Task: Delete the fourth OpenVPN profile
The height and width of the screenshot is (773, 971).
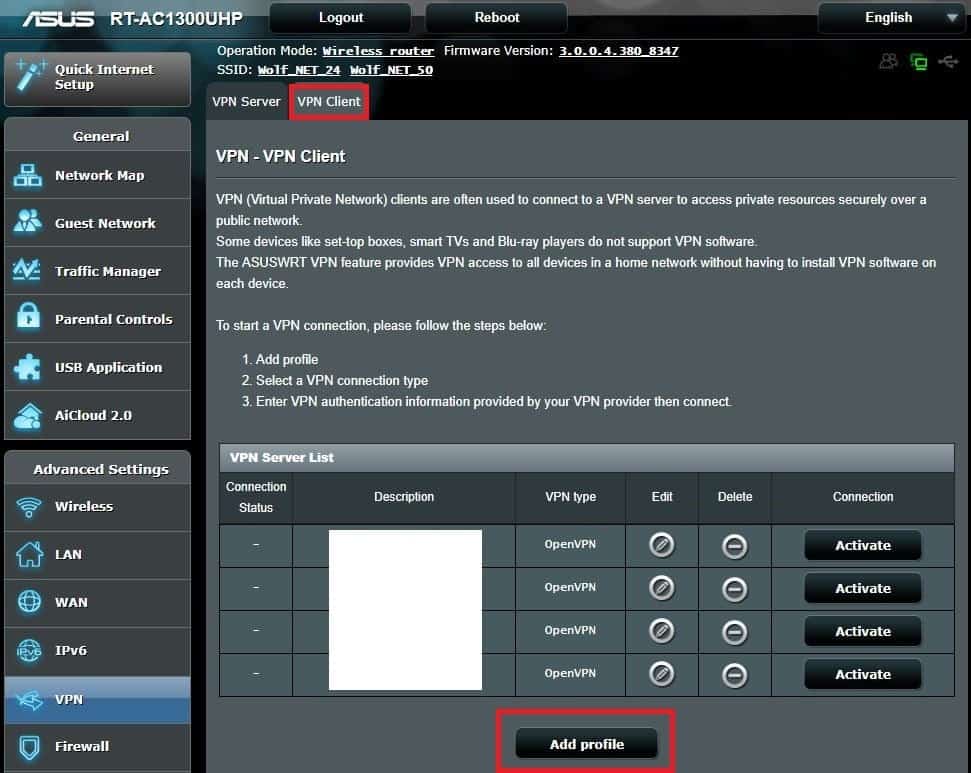Action: point(734,675)
